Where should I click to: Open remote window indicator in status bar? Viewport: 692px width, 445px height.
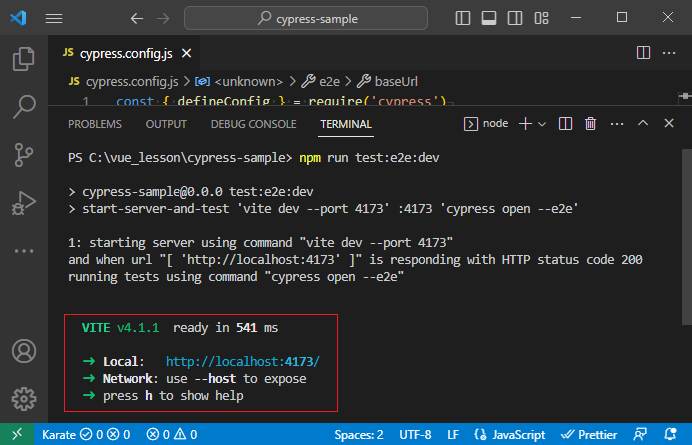[x=17, y=434]
